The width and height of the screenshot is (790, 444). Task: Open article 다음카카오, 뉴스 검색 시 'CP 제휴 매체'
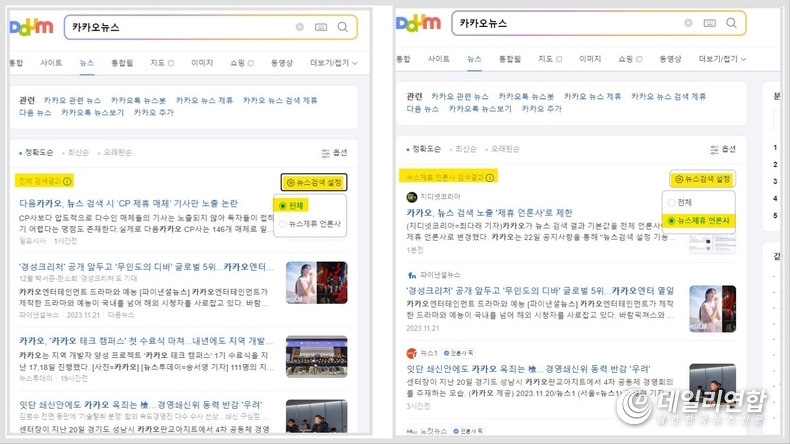pyautogui.click(x=128, y=204)
